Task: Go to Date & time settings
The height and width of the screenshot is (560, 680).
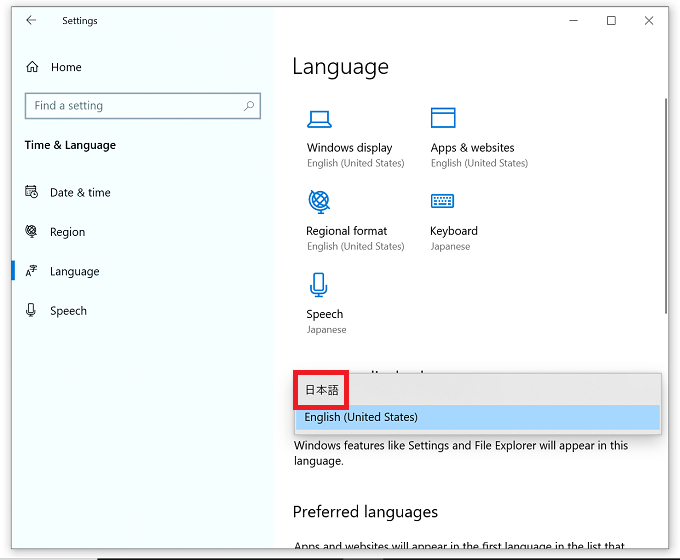Action: [x=80, y=192]
